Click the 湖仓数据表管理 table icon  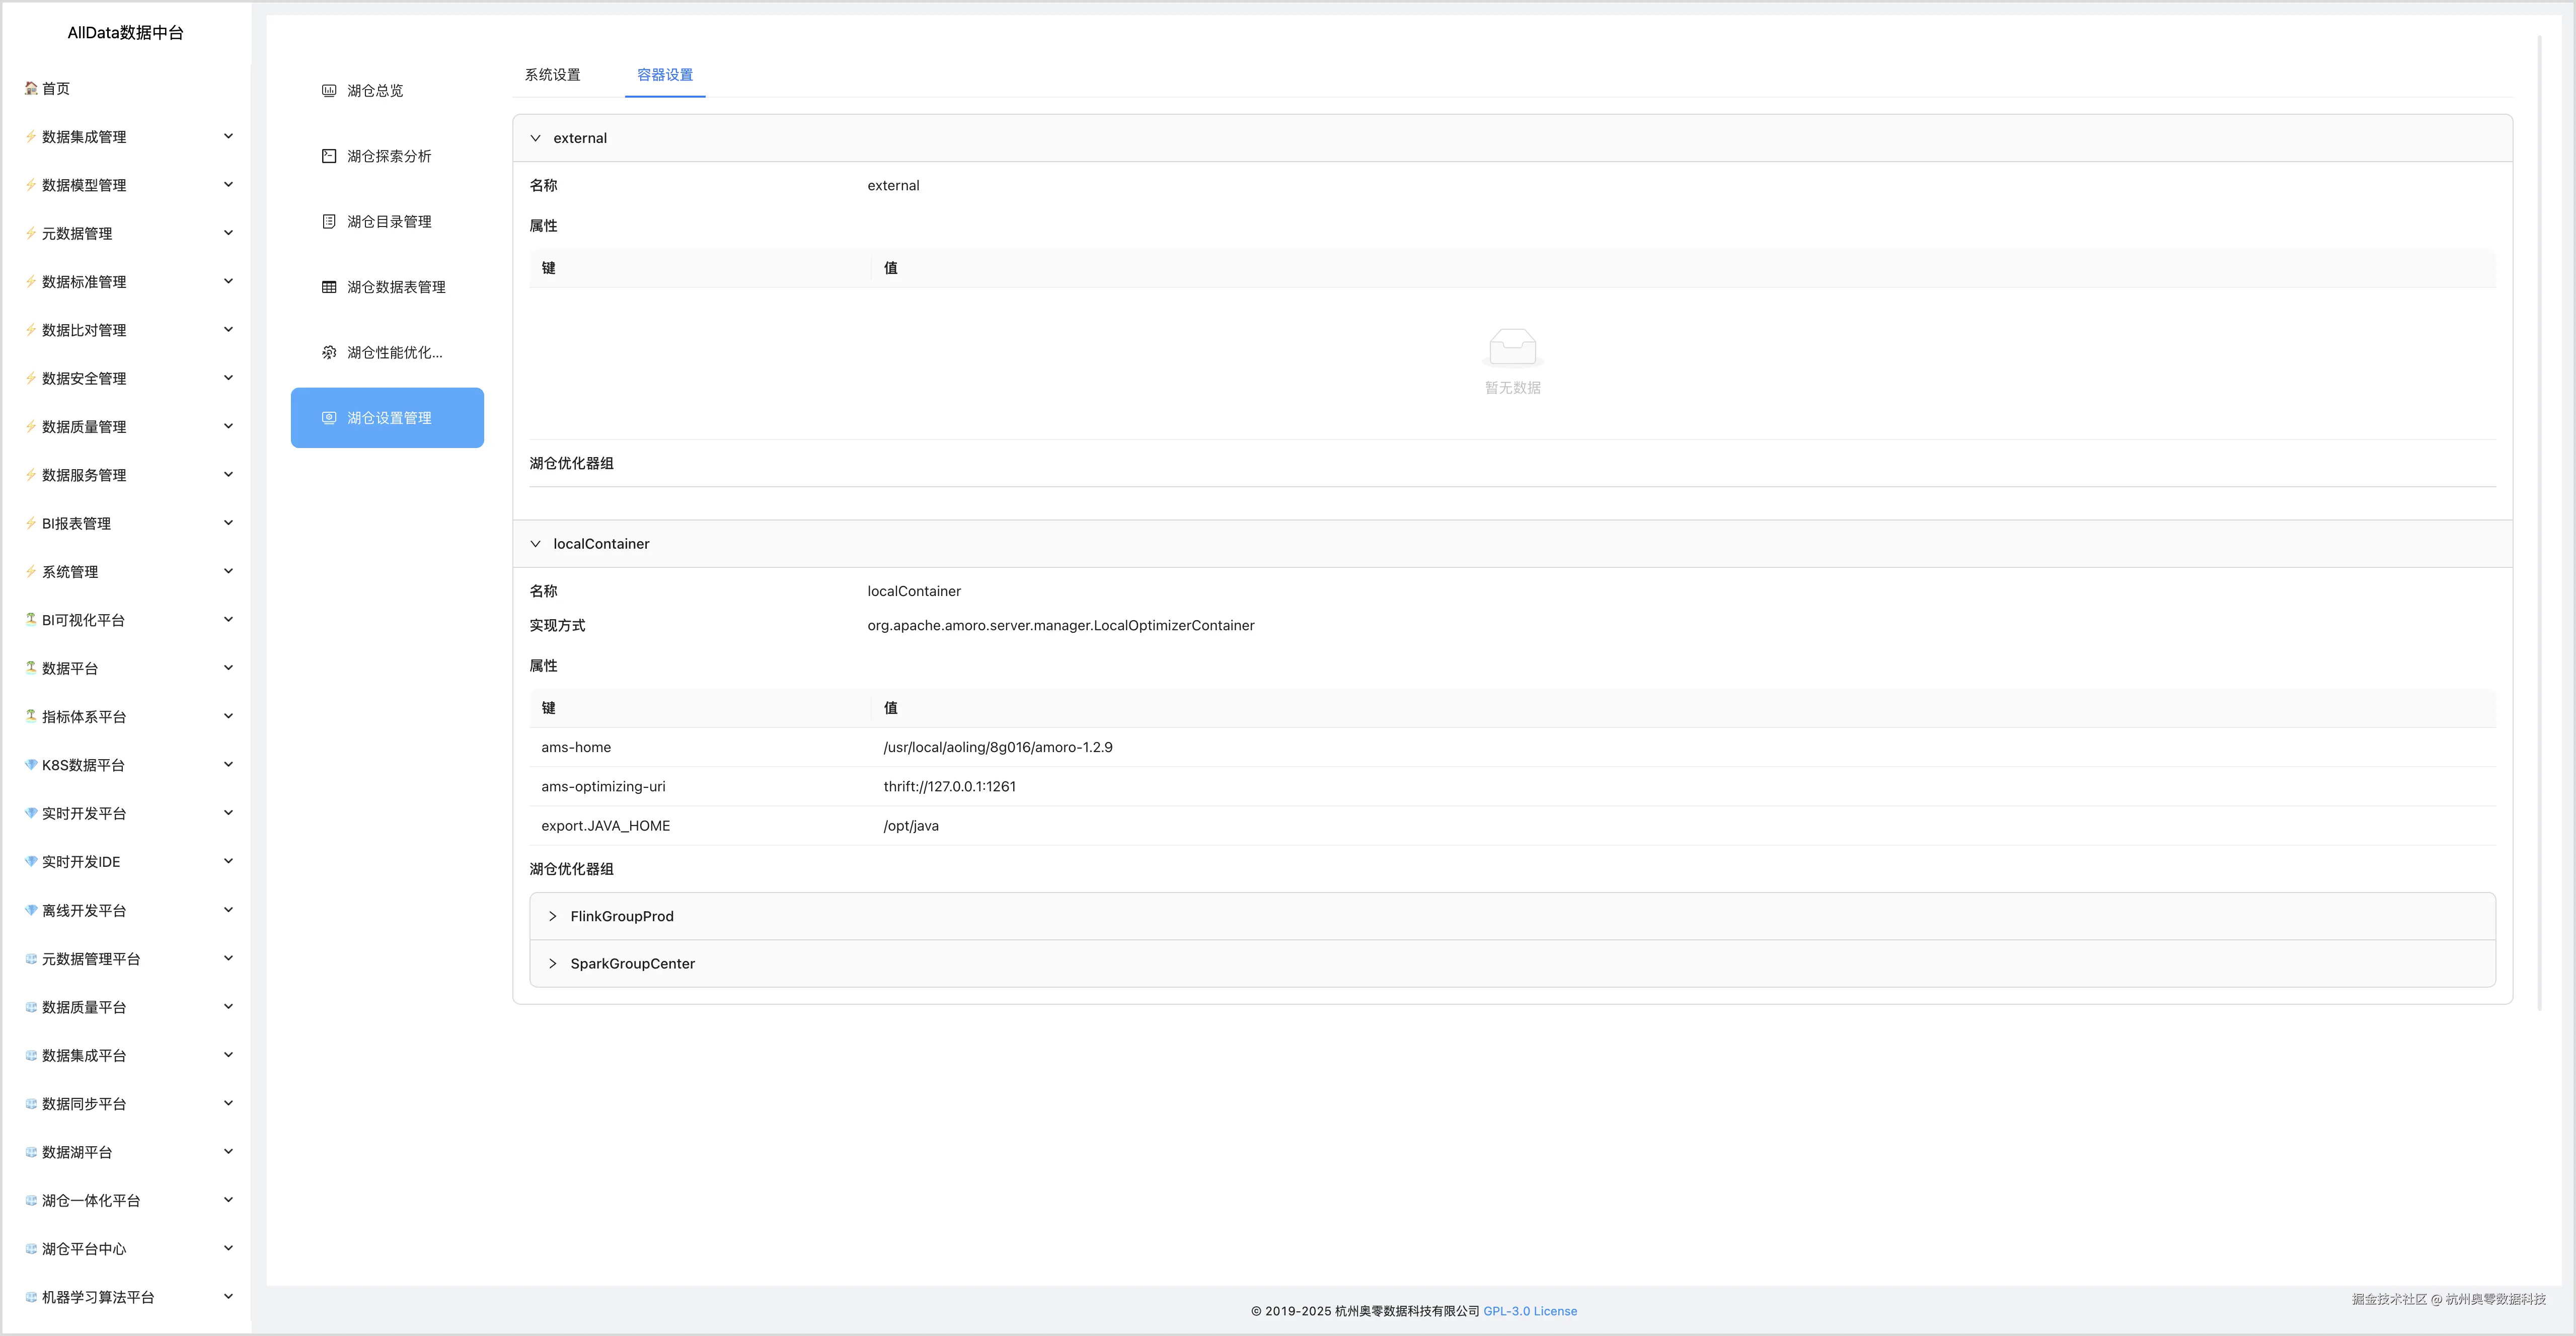[x=329, y=287]
